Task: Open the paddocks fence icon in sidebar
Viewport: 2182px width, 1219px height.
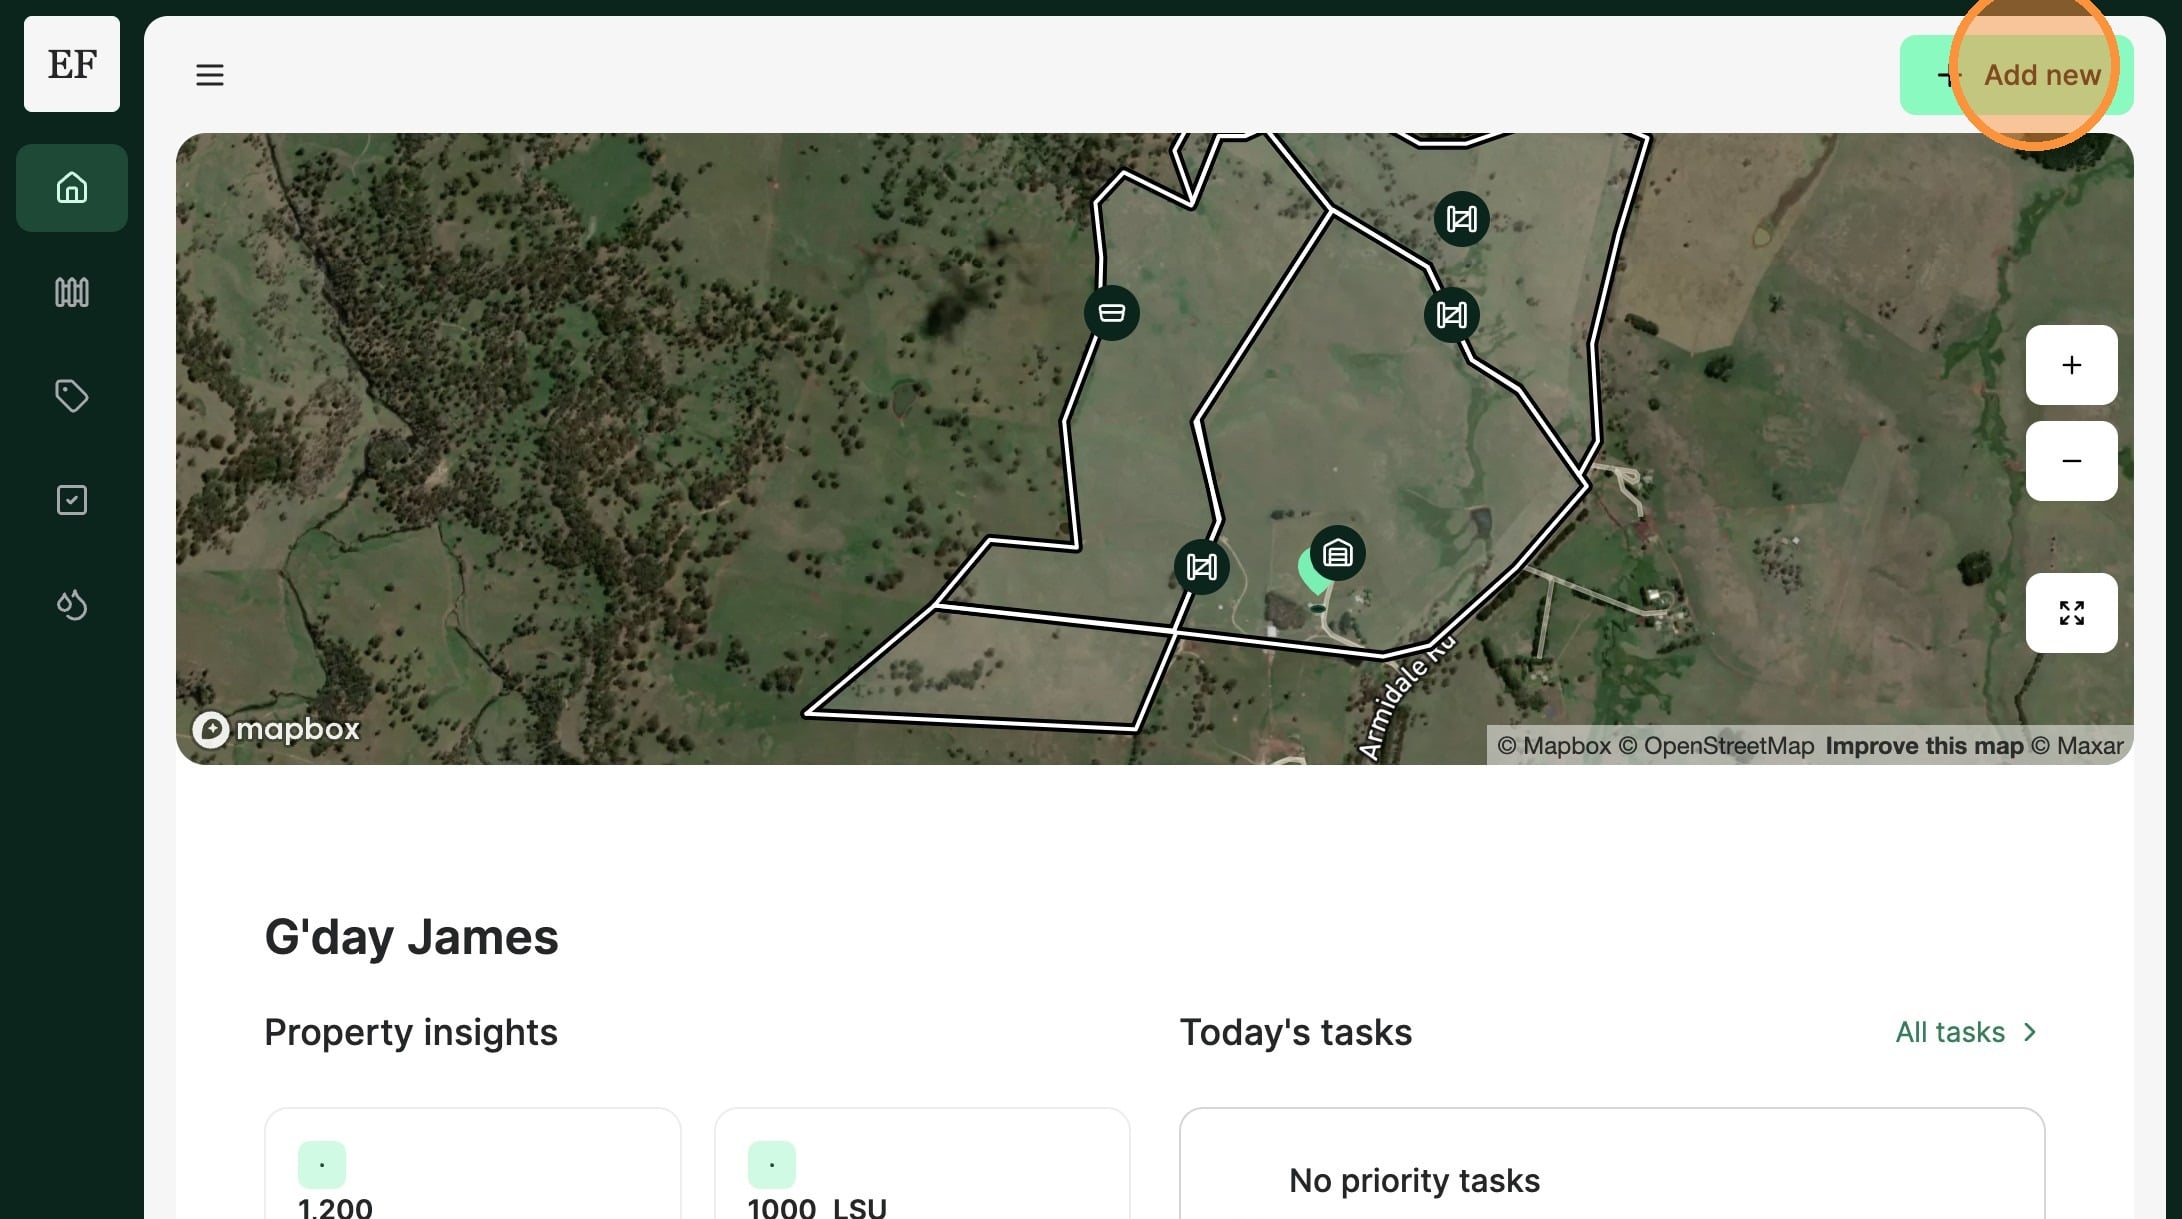Action: [72, 292]
